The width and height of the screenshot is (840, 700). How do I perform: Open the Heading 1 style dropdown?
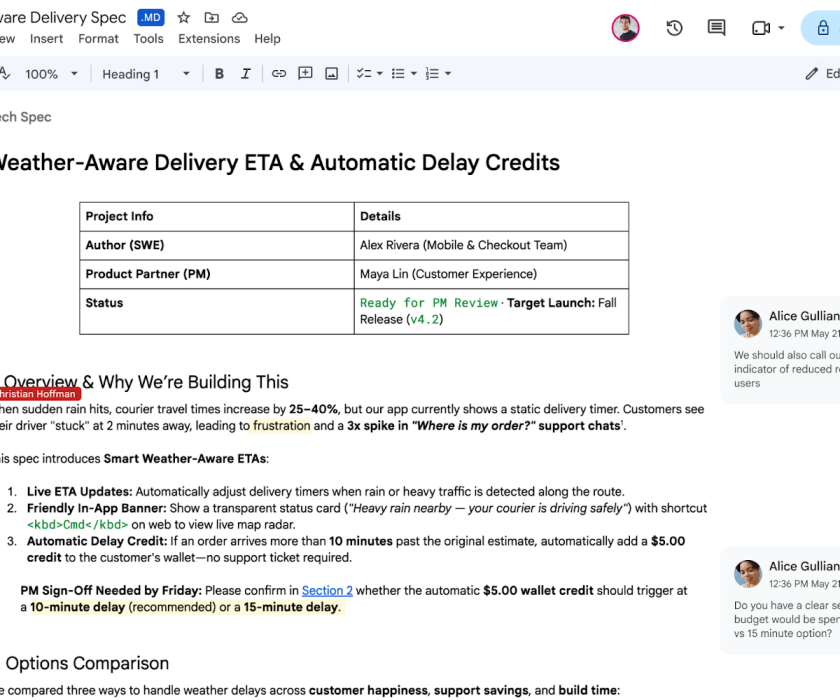(x=146, y=74)
